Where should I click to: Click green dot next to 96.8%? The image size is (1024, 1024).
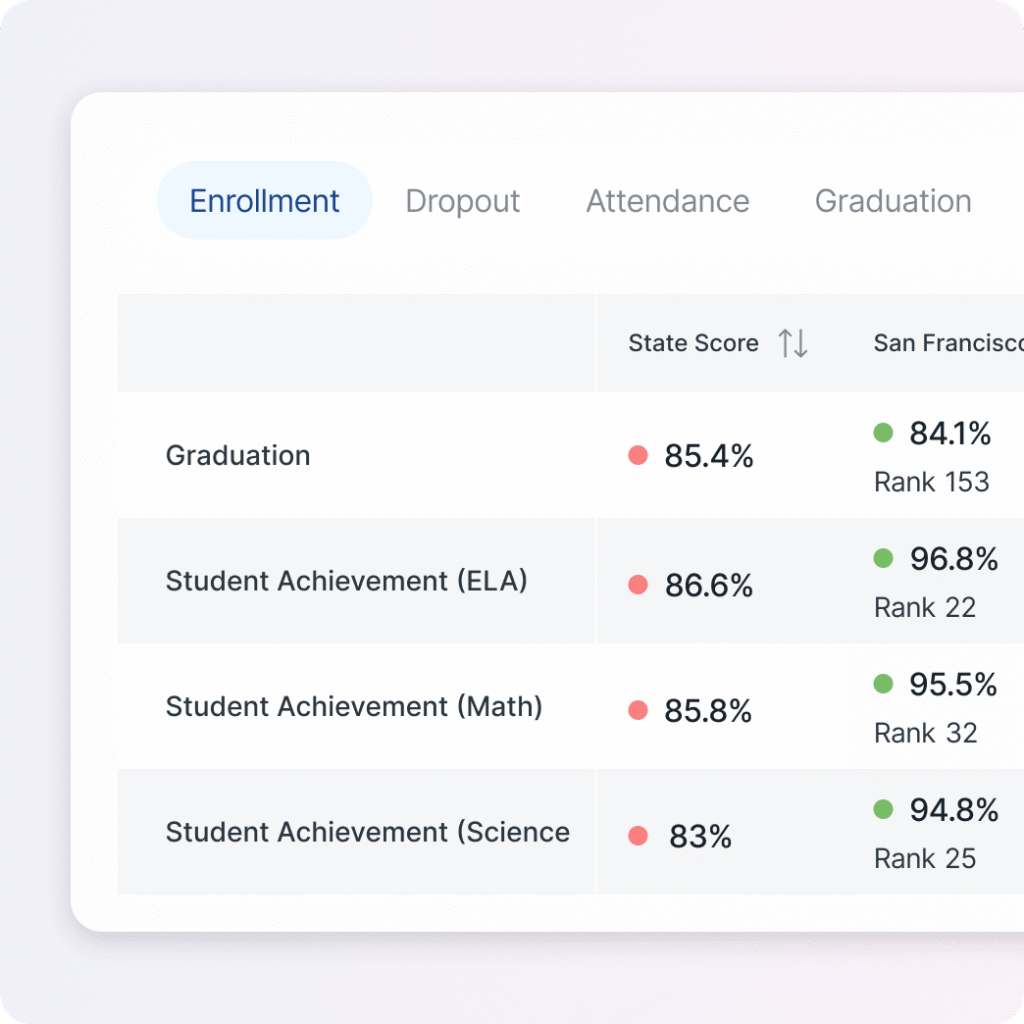(883, 559)
